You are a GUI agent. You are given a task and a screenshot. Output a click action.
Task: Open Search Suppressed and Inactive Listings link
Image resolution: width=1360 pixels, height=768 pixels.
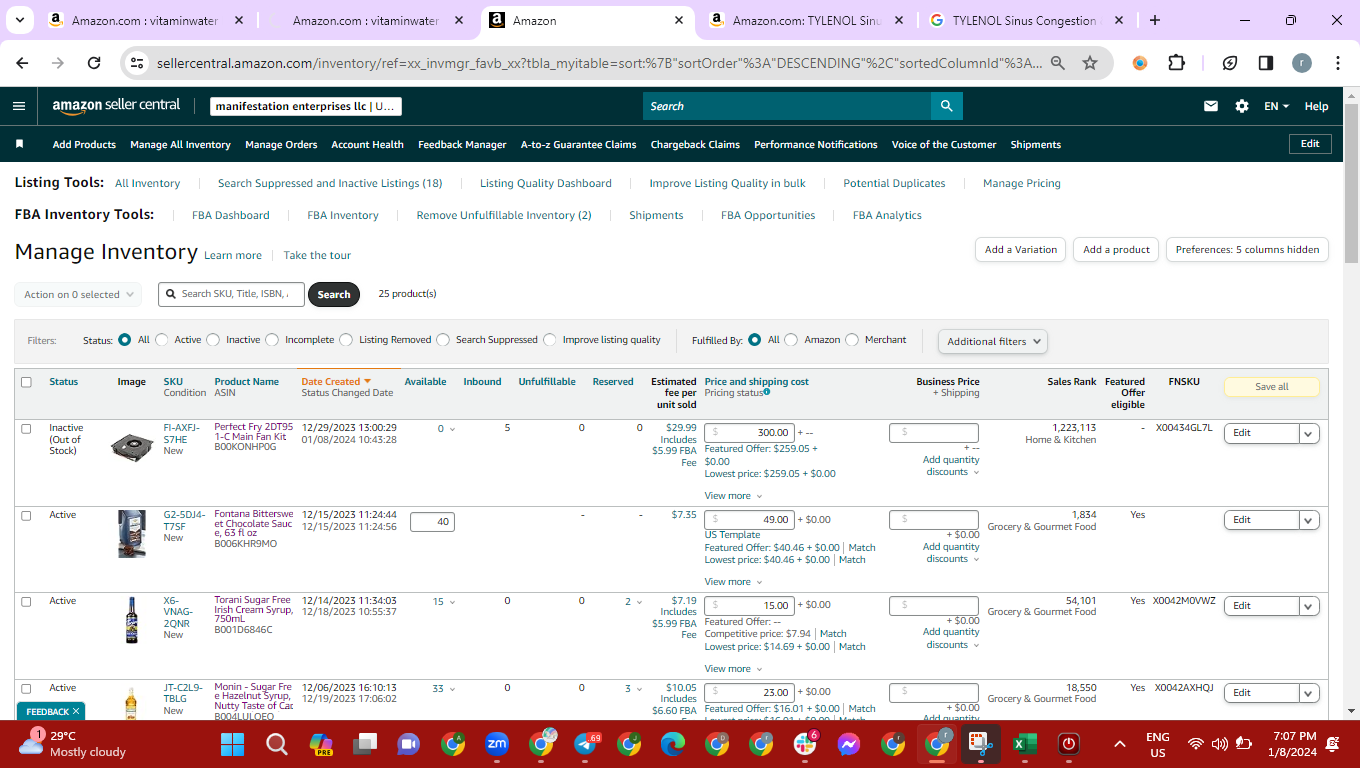point(330,183)
